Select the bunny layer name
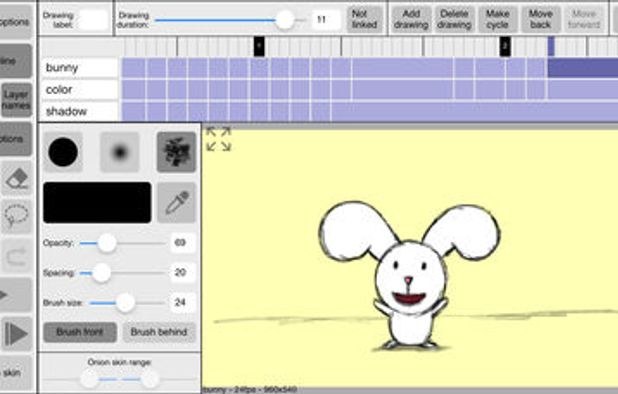This screenshot has height=394, width=618. point(80,67)
